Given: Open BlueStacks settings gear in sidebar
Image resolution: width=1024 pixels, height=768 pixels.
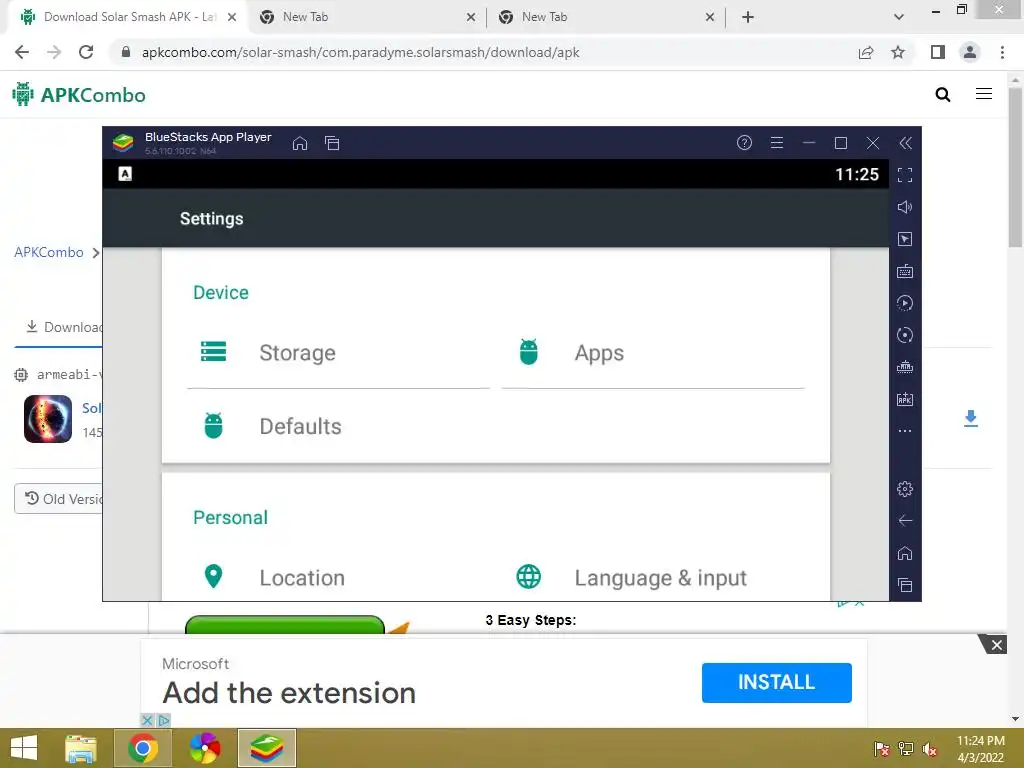Looking at the screenshot, I should [x=905, y=488].
